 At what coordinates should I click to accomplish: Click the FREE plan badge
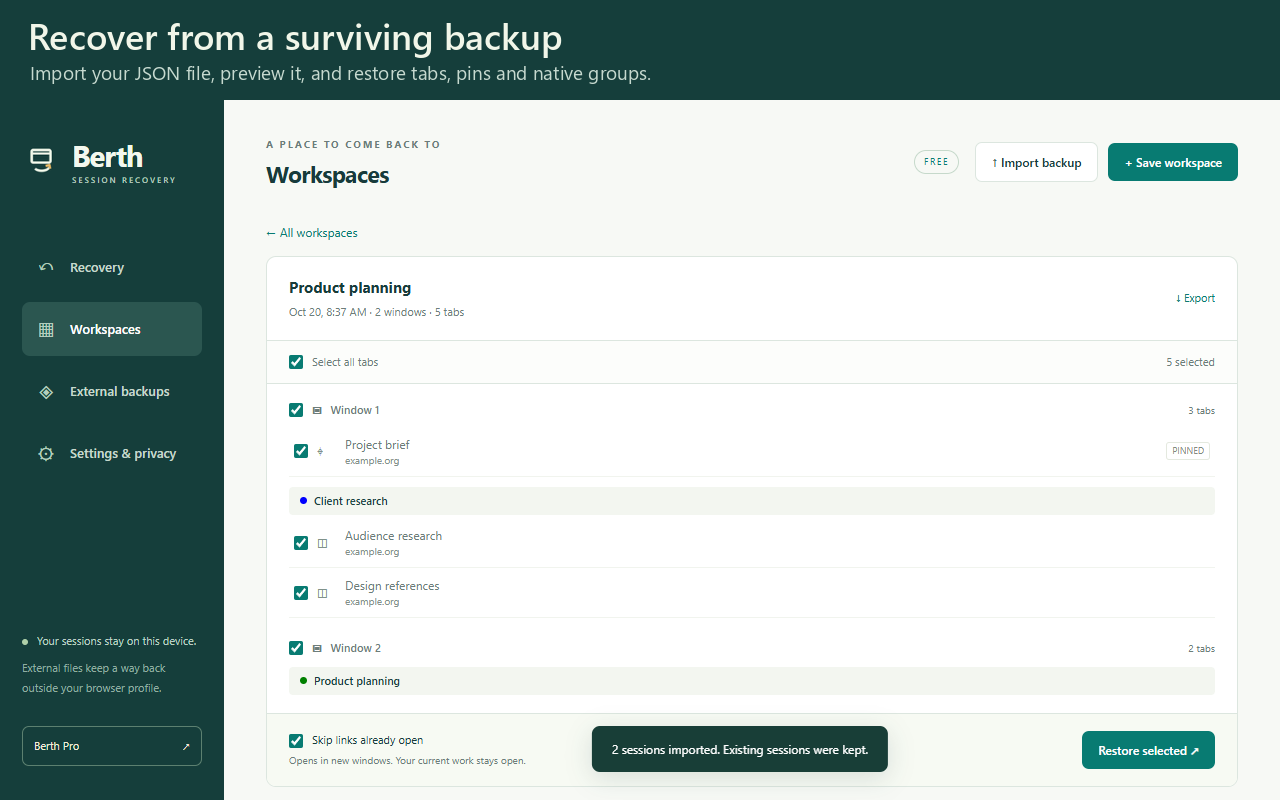(936, 162)
